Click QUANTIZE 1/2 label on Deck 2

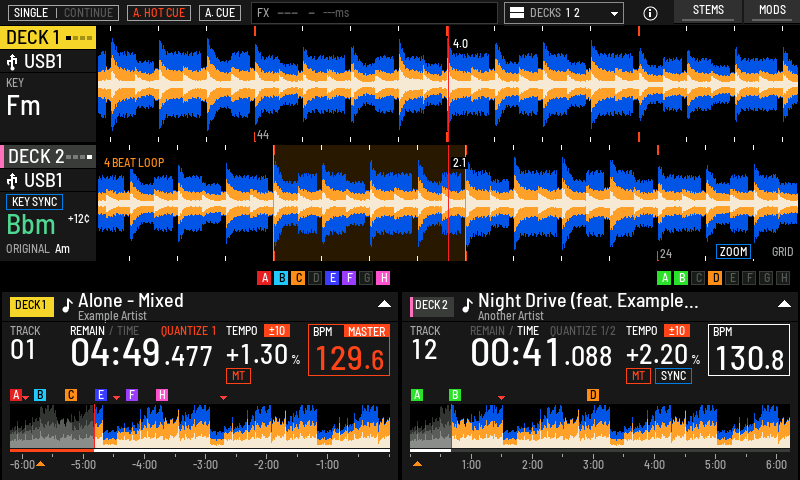coord(583,331)
